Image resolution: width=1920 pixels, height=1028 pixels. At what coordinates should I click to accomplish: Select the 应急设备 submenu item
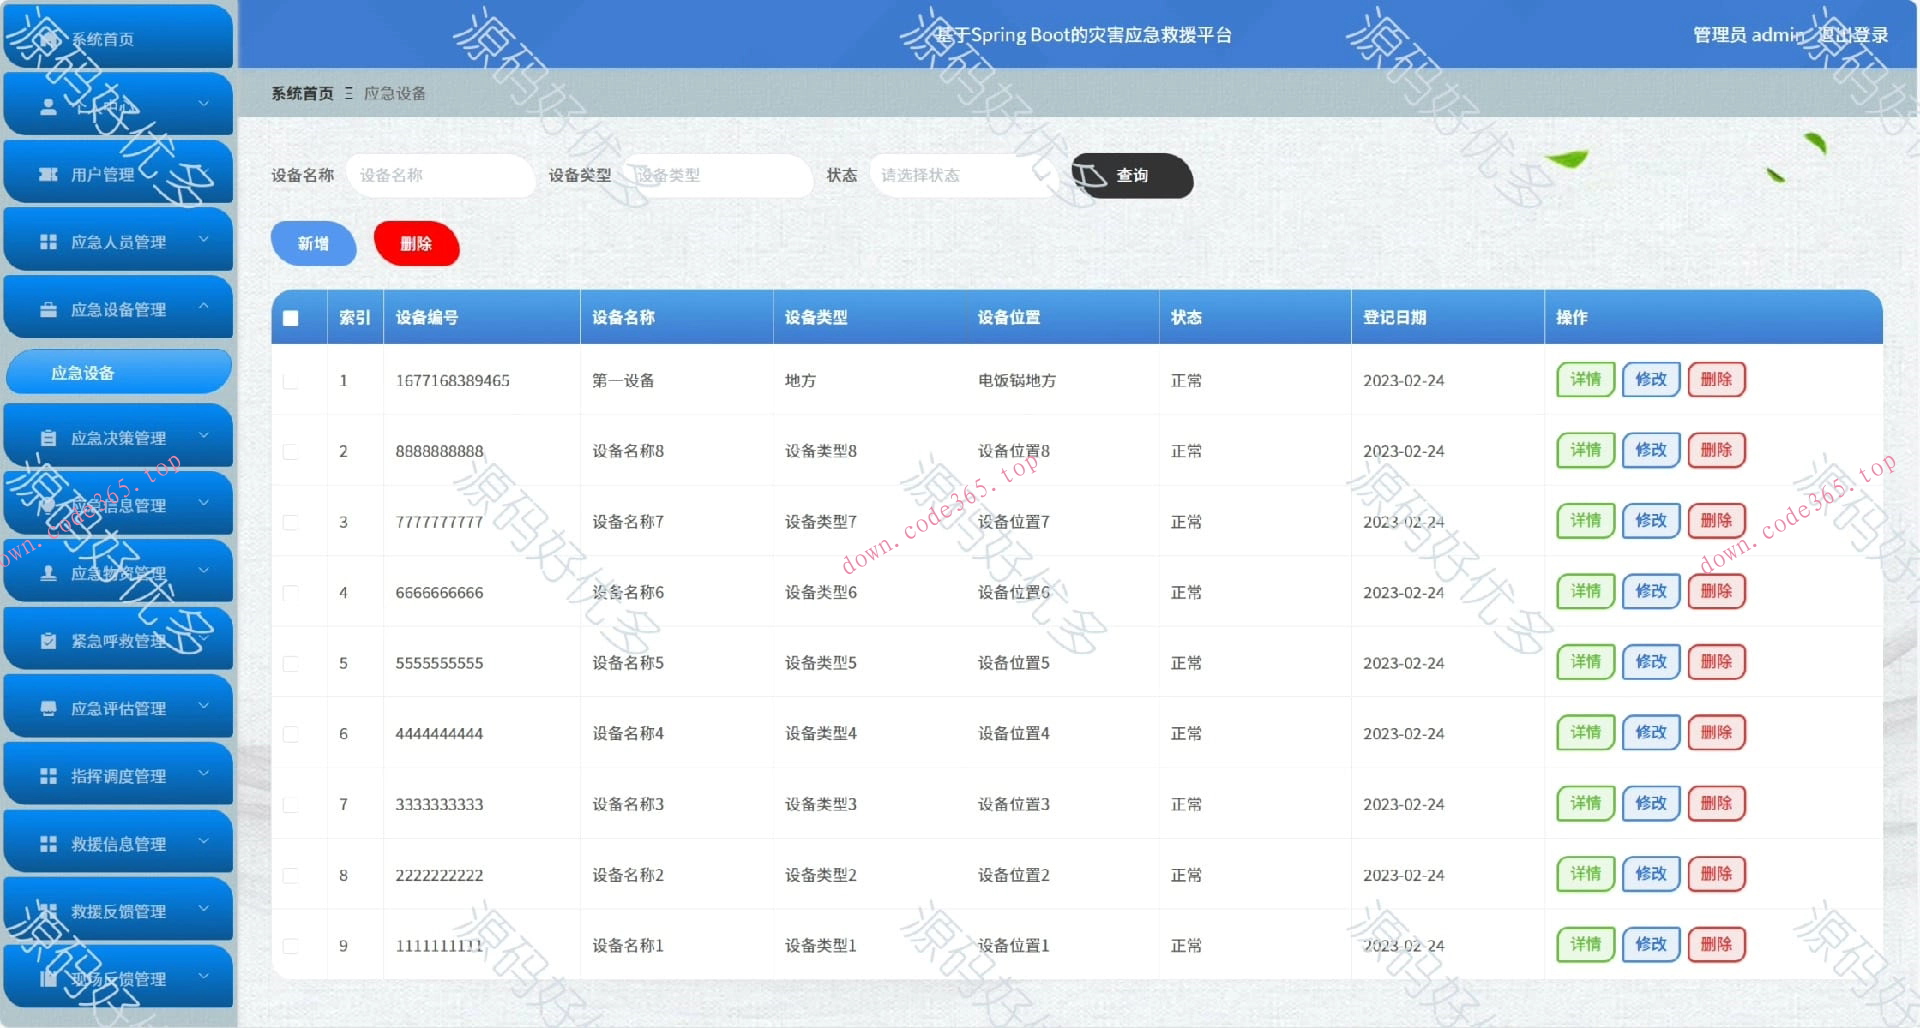click(118, 372)
